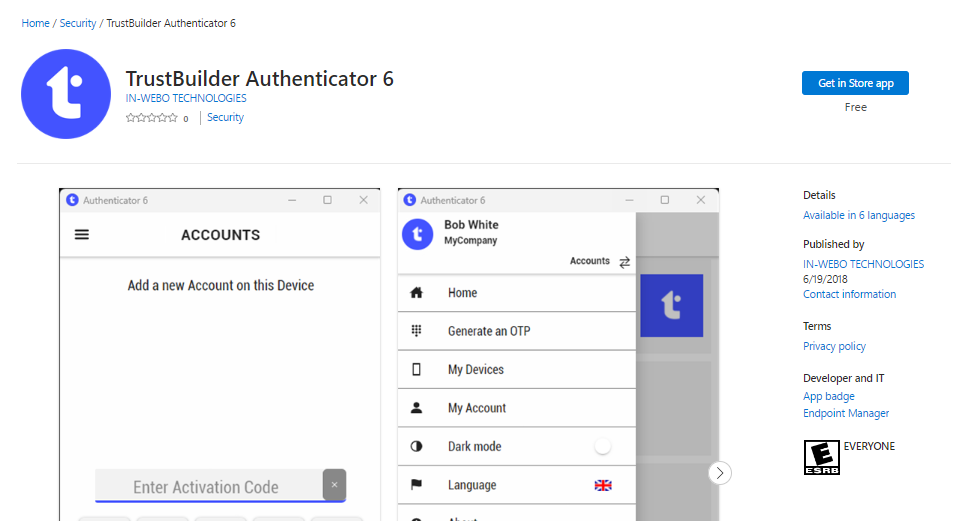This screenshot has height=521, width=964.
Task: Click the Enter Activation Code field
Action: pyautogui.click(x=206, y=487)
